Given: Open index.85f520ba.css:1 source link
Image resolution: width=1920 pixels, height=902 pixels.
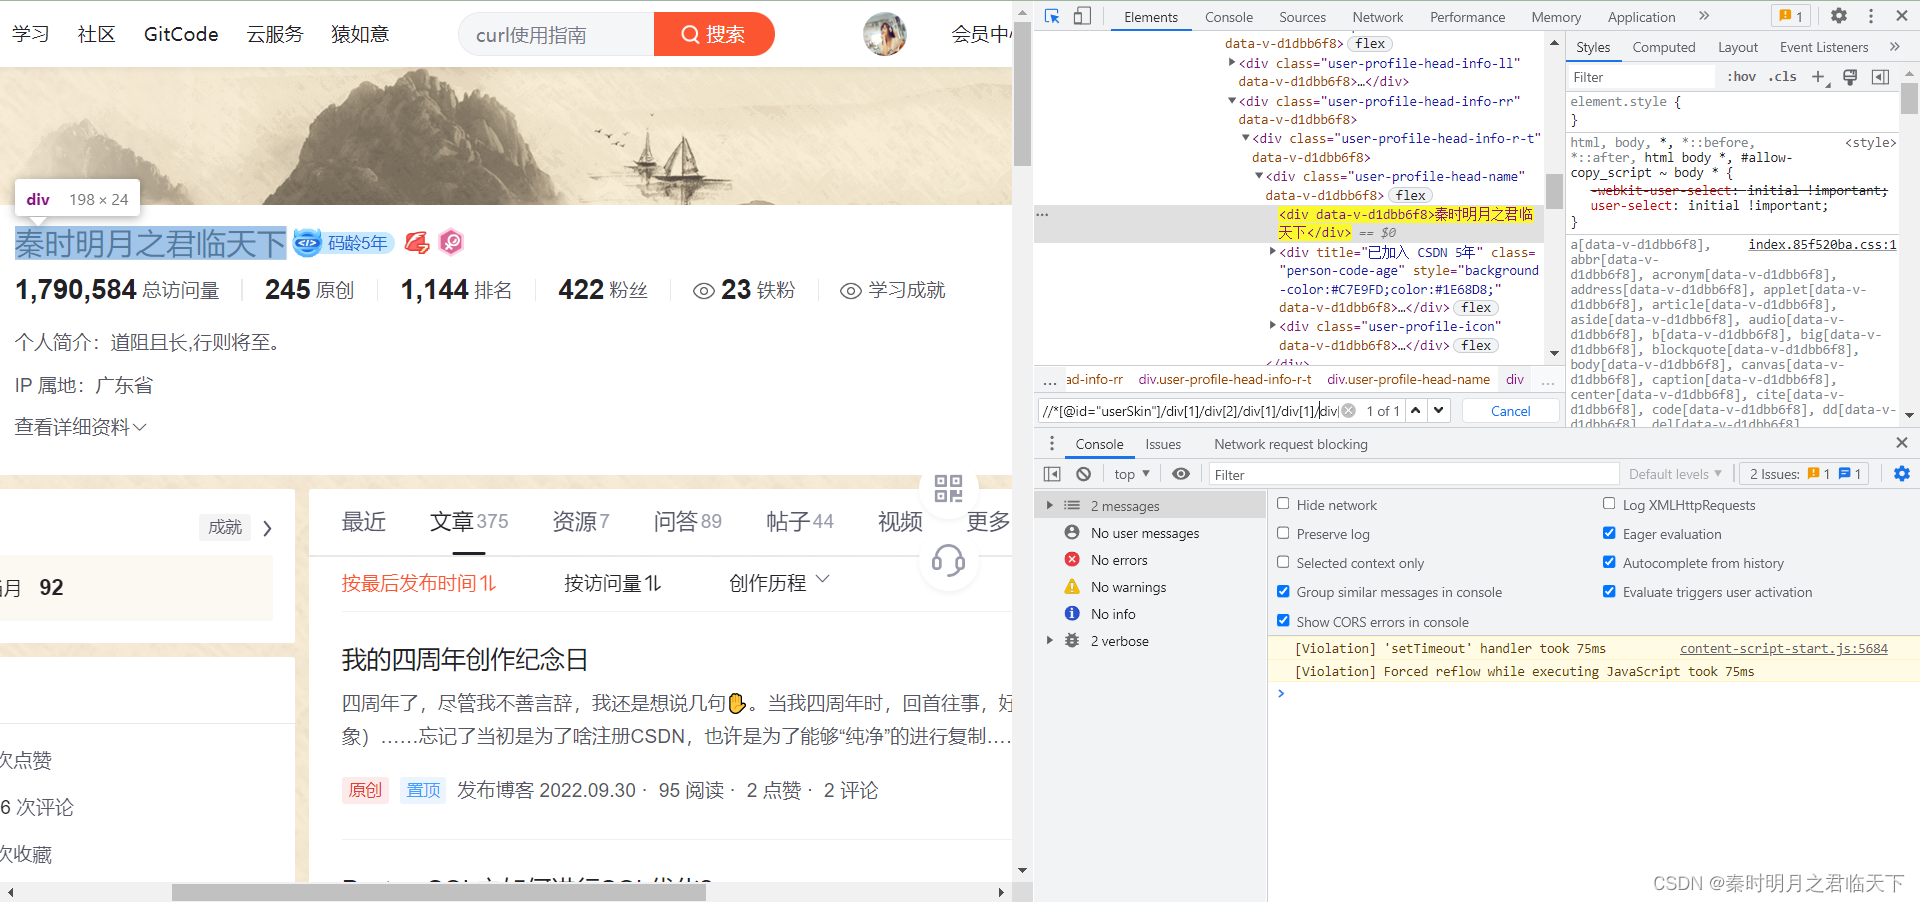Looking at the screenshot, I should (x=1822, y=244).
